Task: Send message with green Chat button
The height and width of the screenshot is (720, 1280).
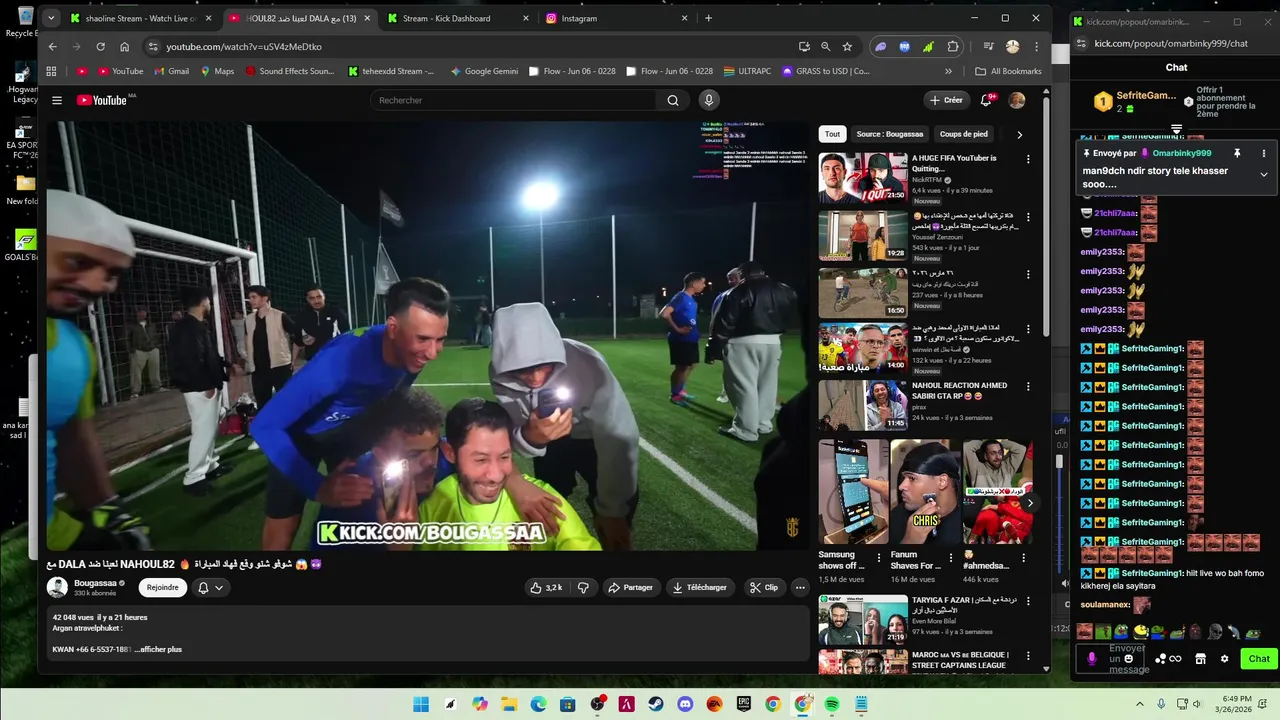Action: [1259, 659]
